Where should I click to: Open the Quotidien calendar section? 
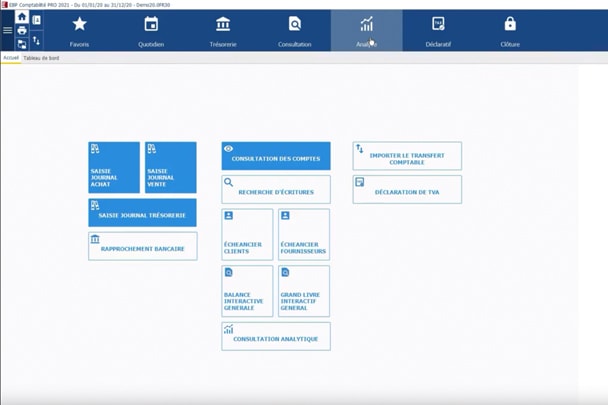tap(151, 30)
